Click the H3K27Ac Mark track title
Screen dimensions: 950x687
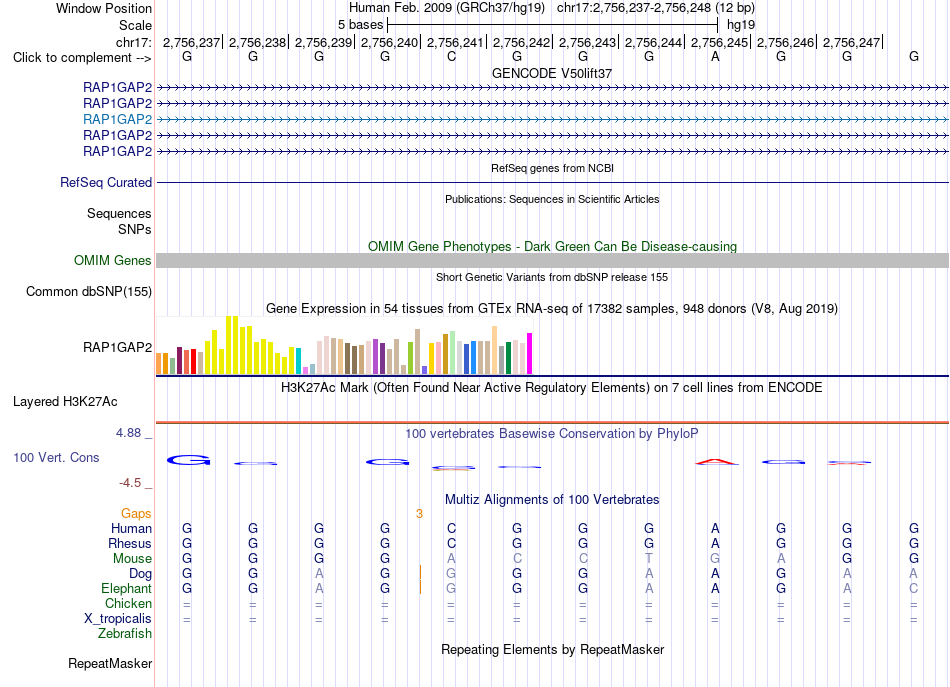[x=552, y=388]
